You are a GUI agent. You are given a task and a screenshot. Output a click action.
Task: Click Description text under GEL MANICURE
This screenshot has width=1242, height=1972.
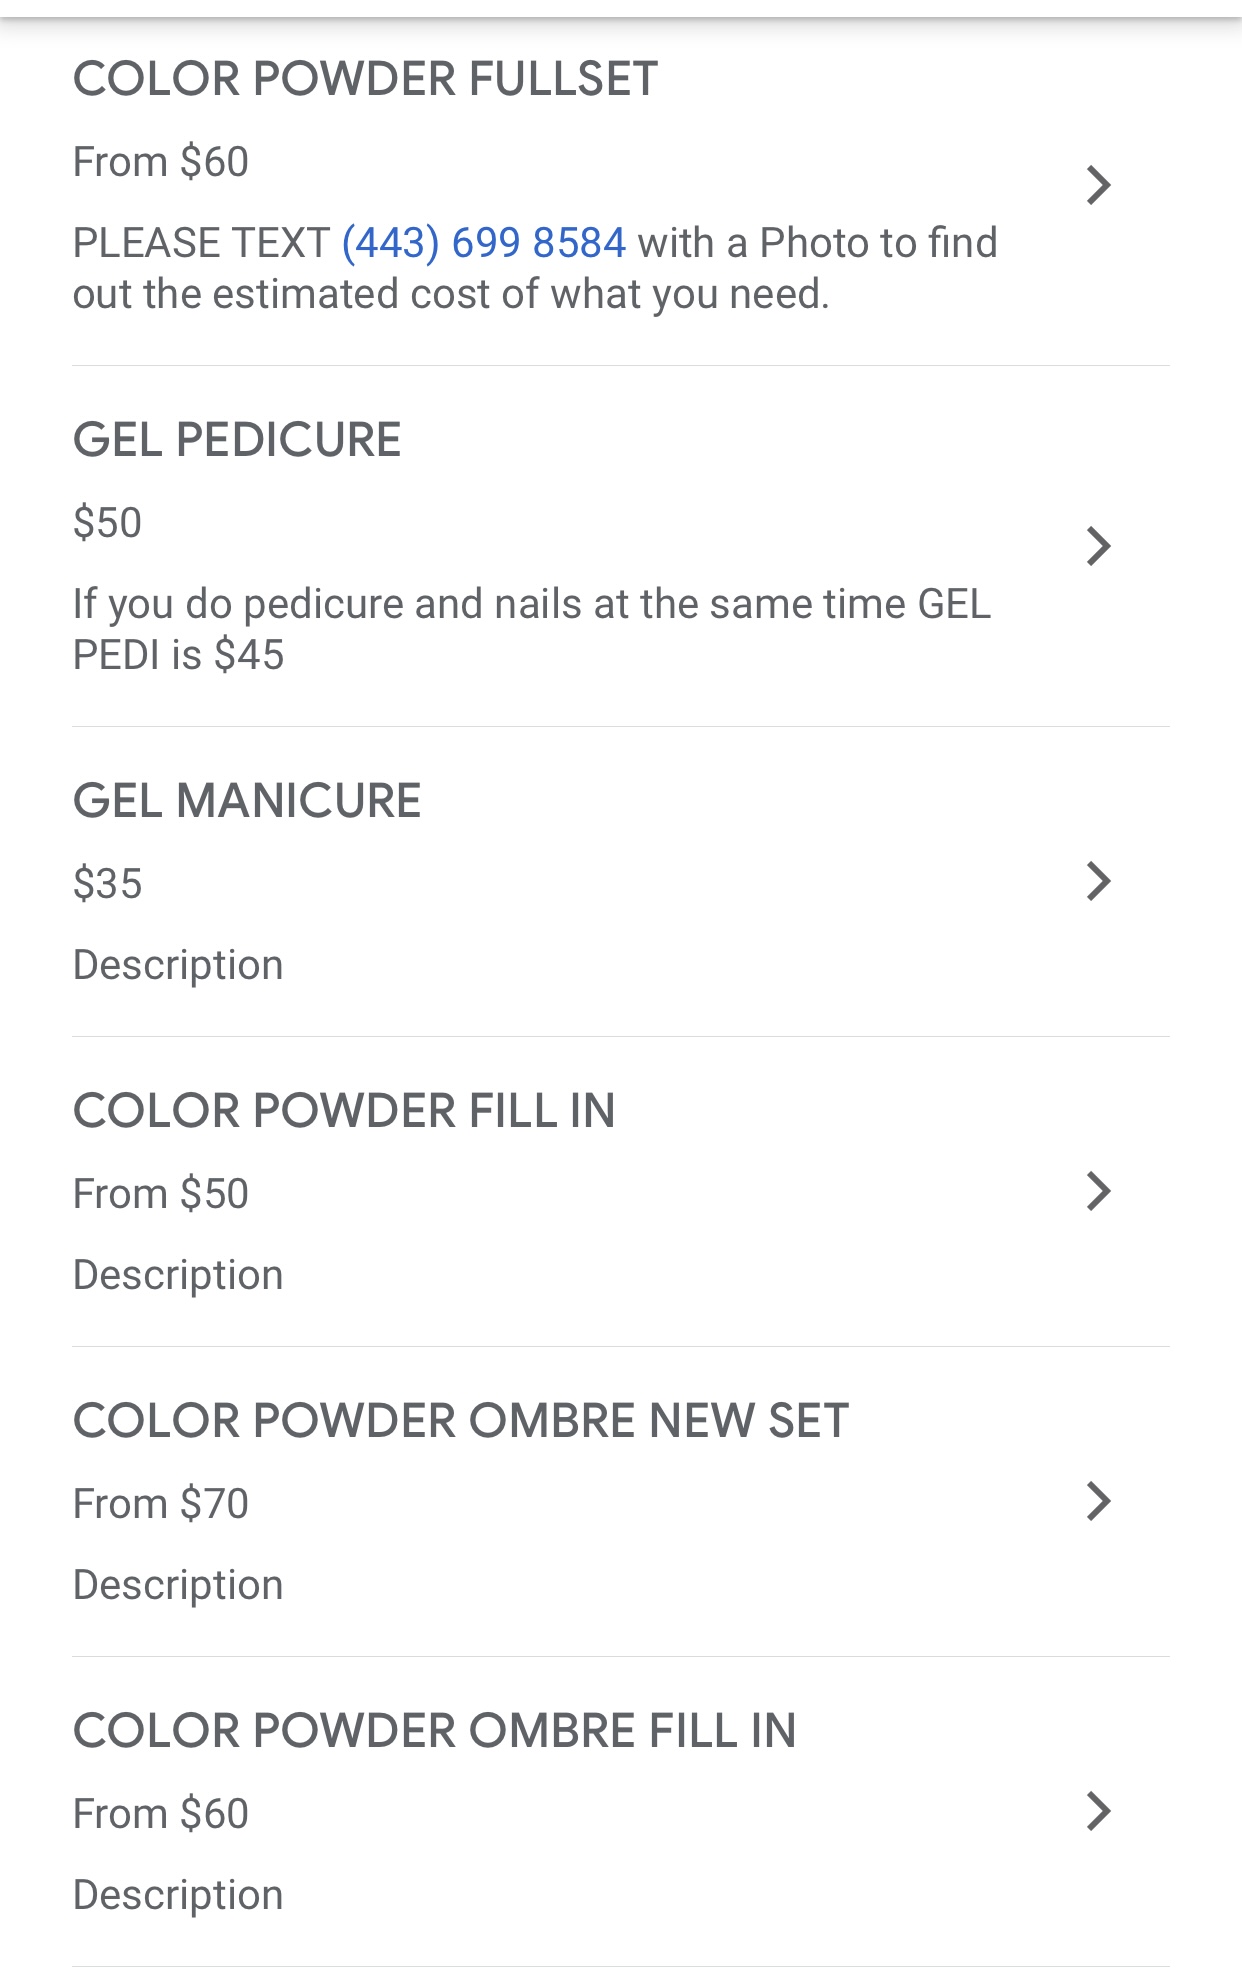(x=178, y=965)
